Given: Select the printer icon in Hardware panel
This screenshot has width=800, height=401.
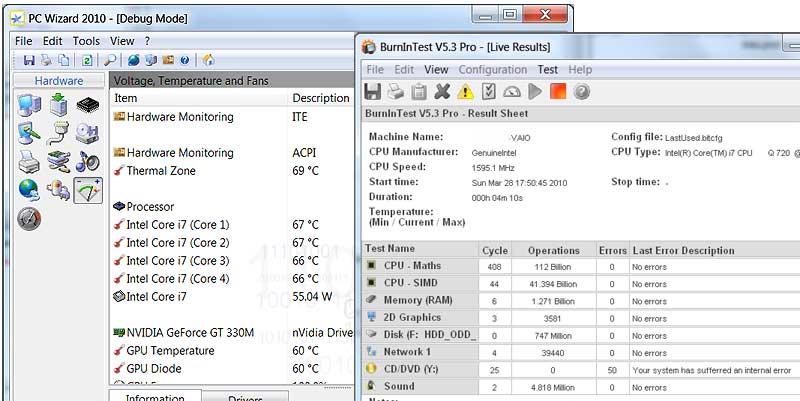Looking at the screenshot, I should [x=29, y=162].
